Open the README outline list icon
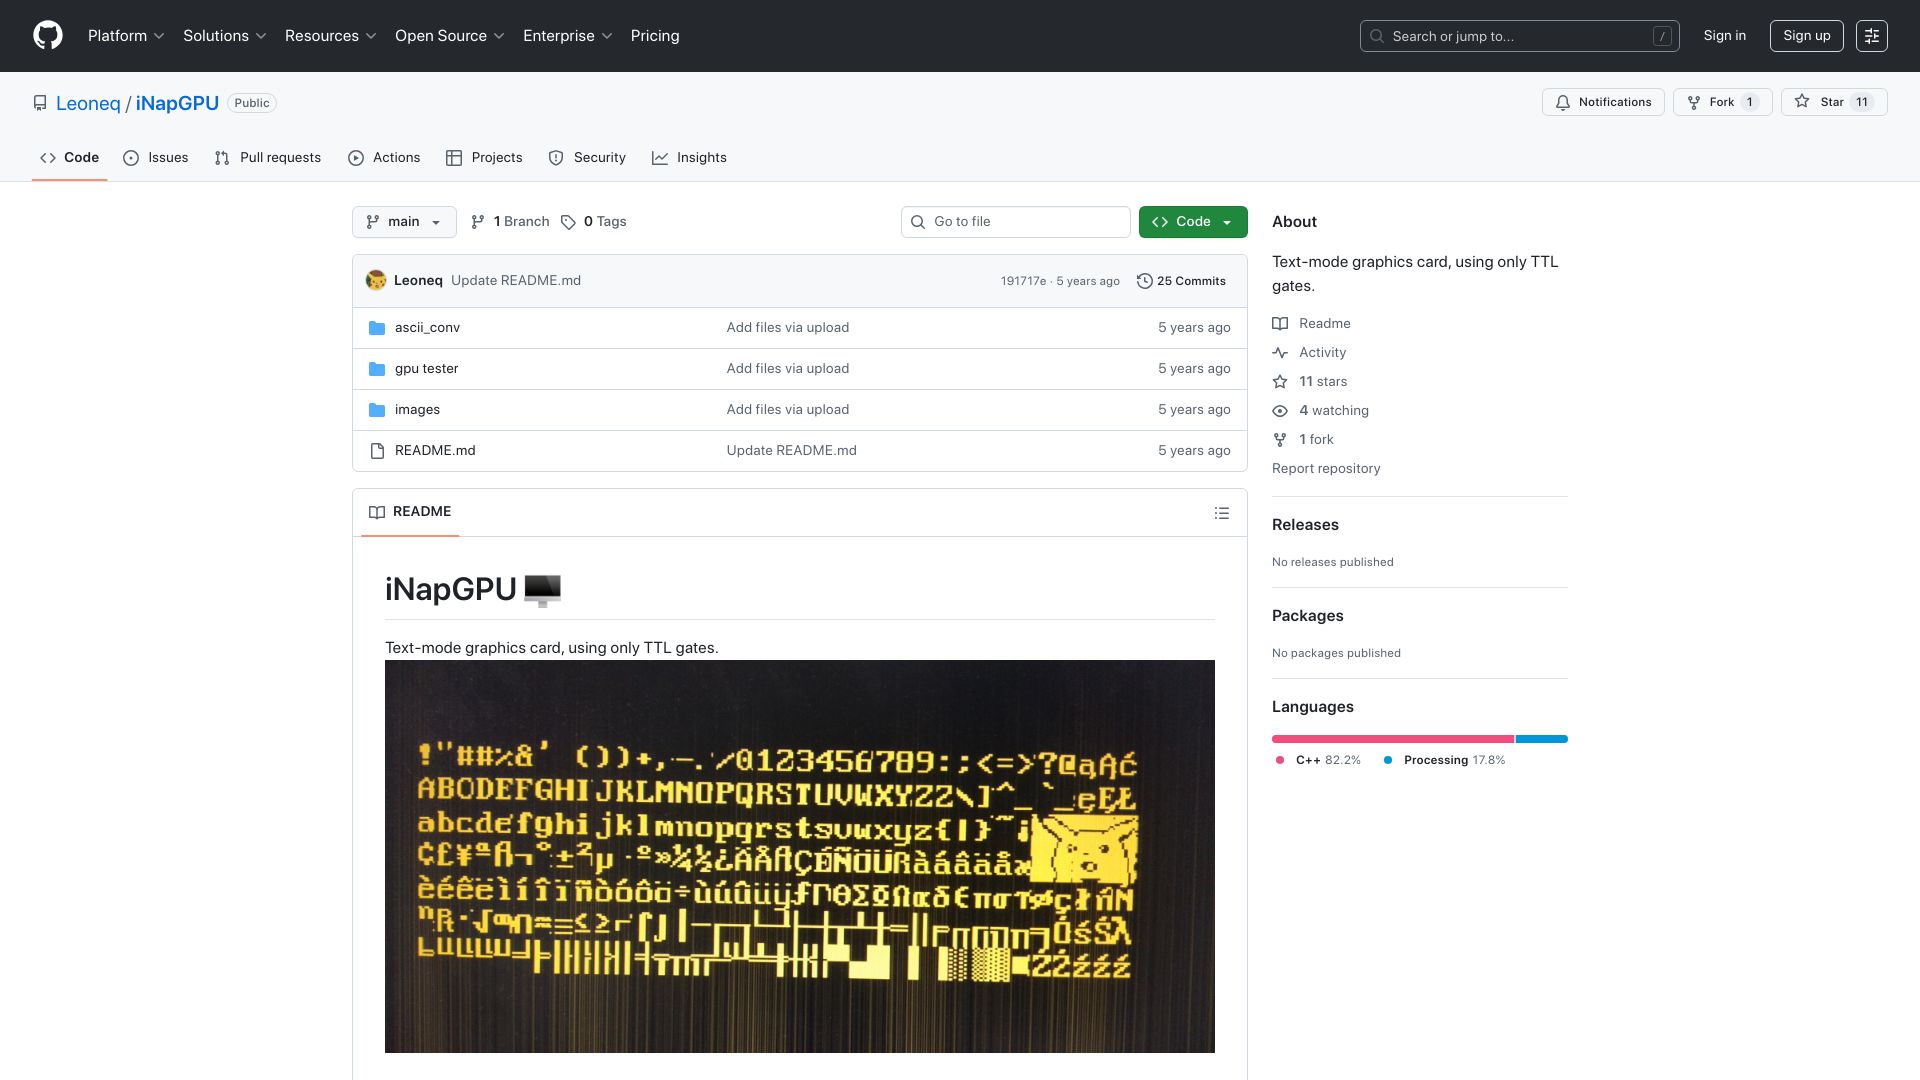The width and height of the screenshot is (1920, 1080). coord(1221,513)
